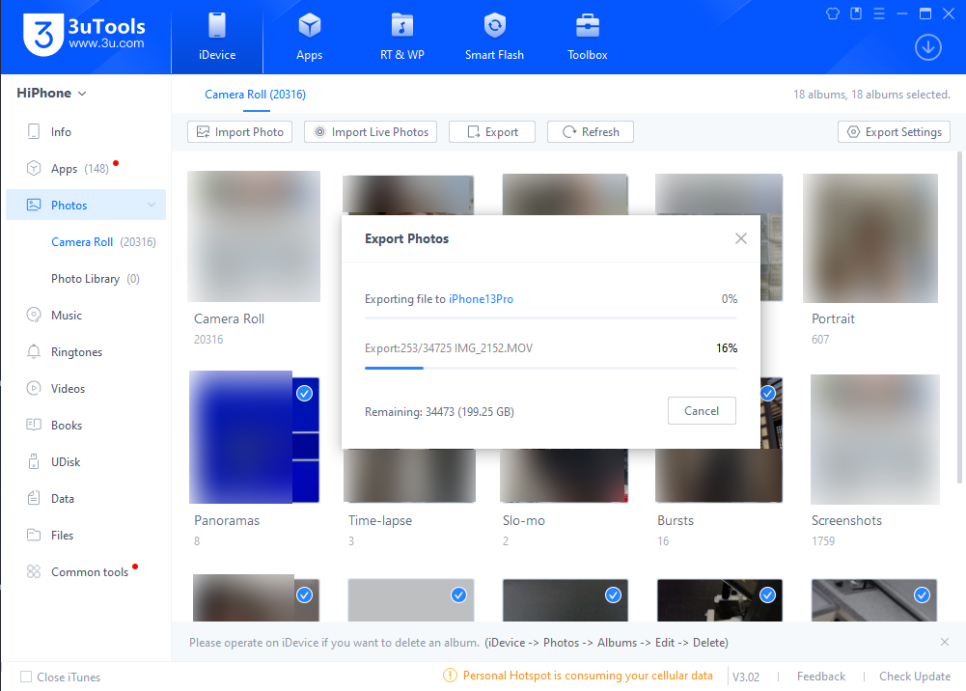The width and height of the screenshot is (966, 691).
Task: Toggle checkmark on third bottom-row album
Action: 613,595
